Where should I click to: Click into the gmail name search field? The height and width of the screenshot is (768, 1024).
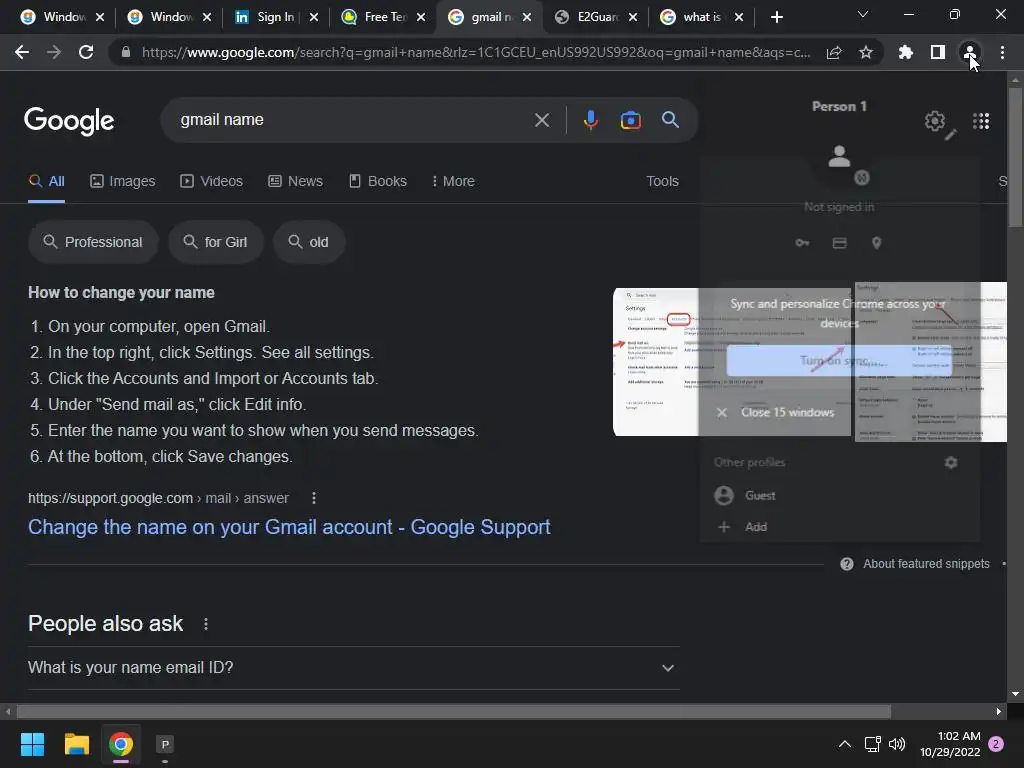tap(353, 120)
